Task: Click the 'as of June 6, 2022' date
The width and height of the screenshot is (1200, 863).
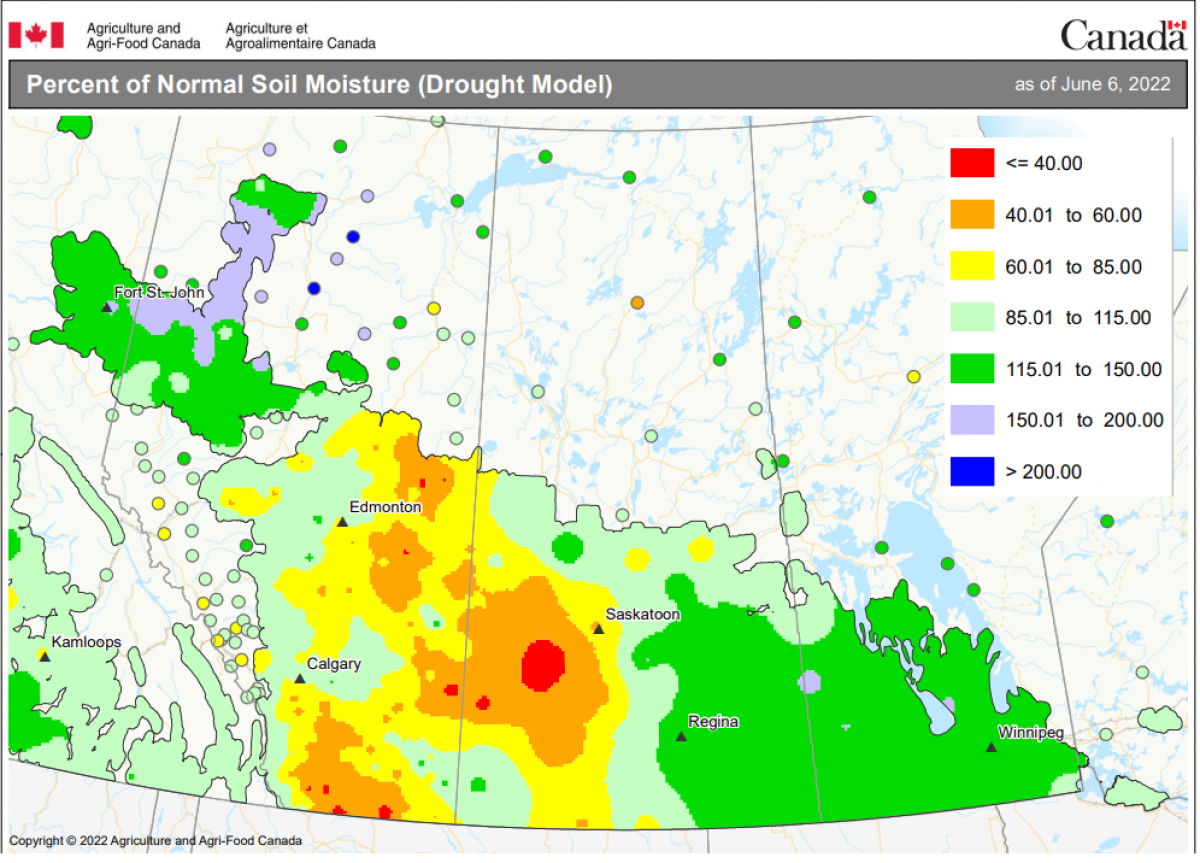Action: tap(1092, 85)
